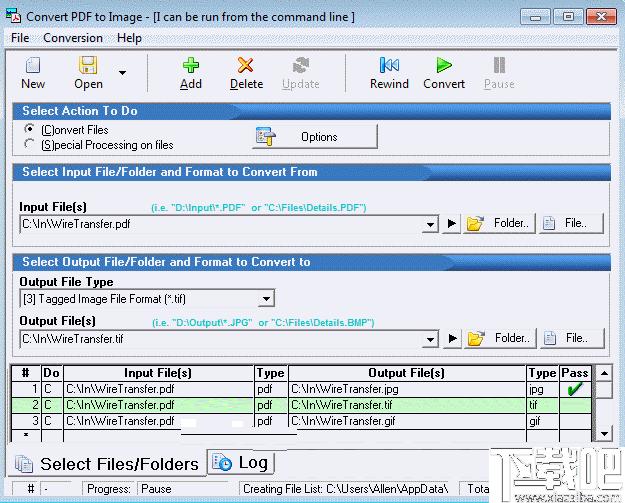Click the output Folder.. browse button

click(x=500, y=338)
